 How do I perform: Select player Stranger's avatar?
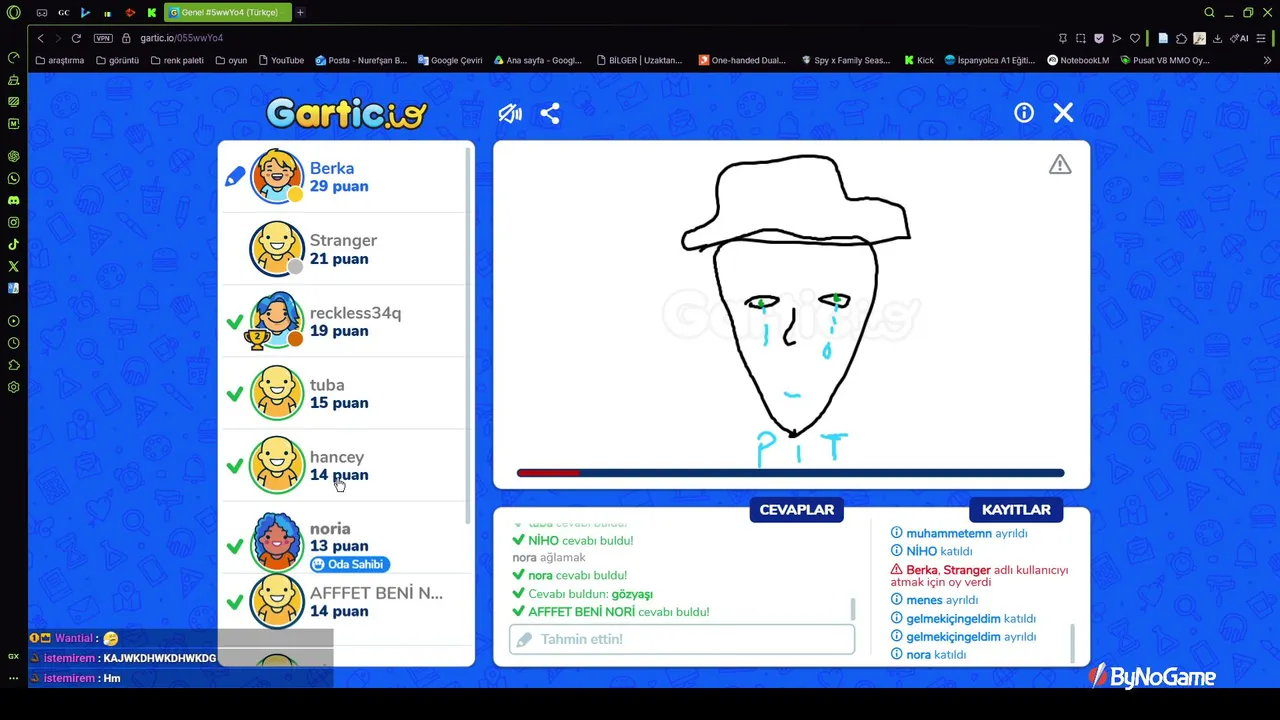pos(277,249)
